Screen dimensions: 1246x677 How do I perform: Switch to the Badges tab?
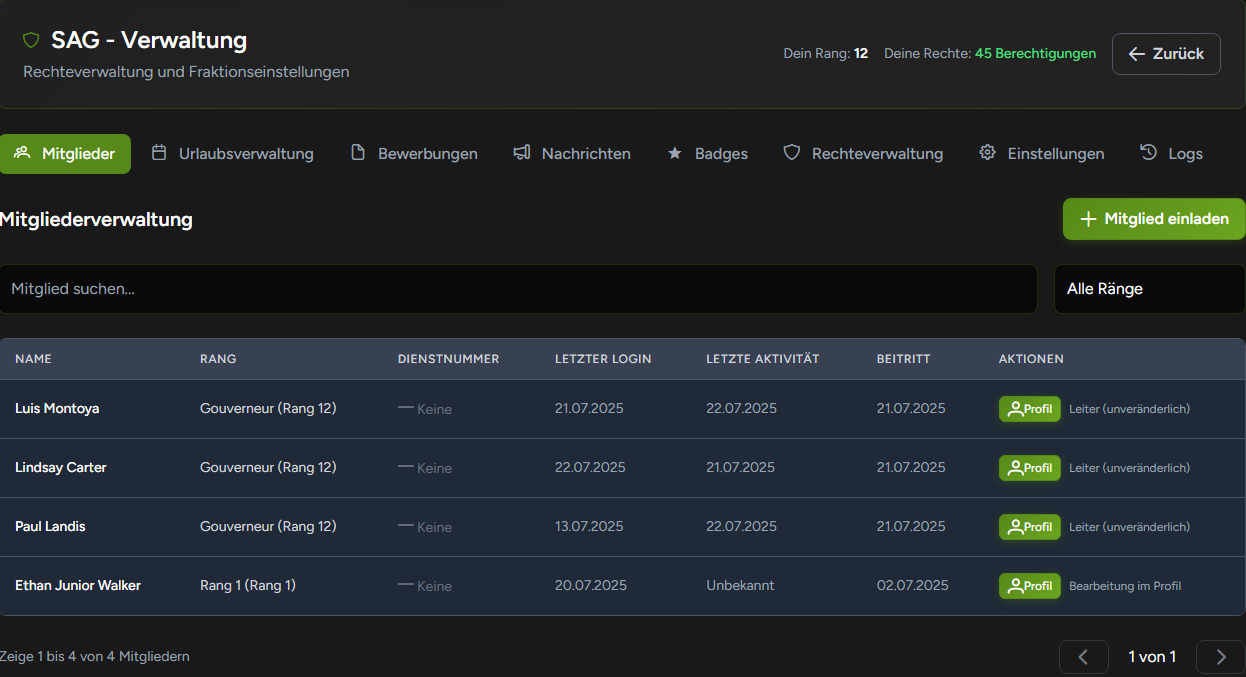point(708,154)
